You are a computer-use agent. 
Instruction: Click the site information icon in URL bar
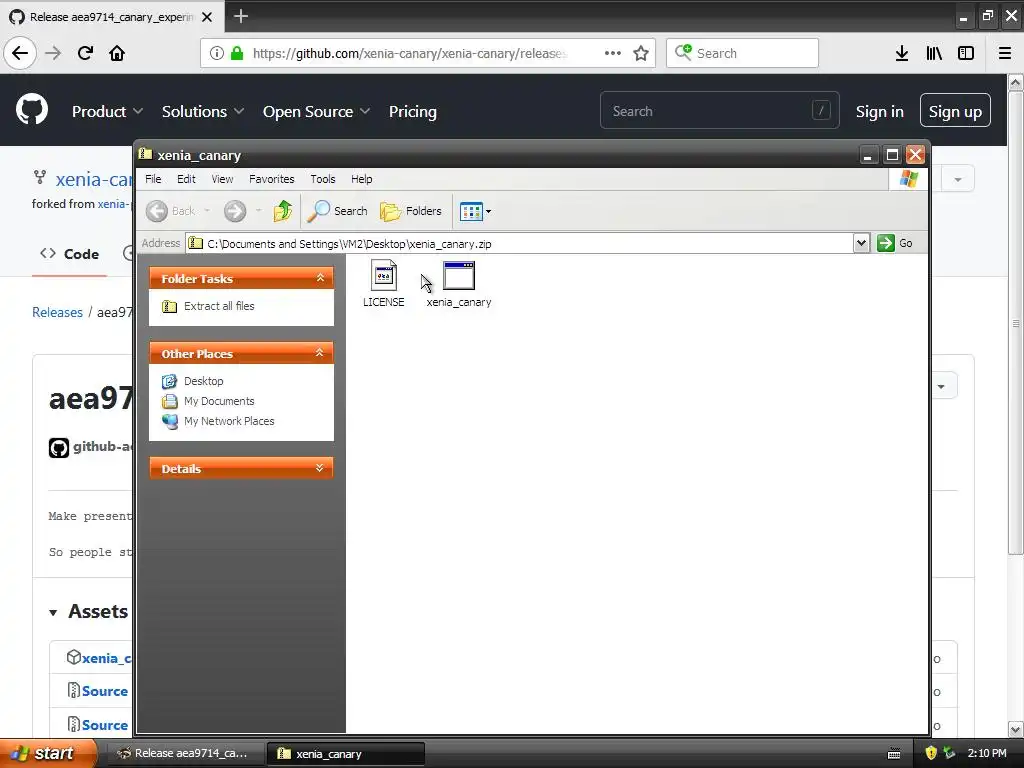point(217,53)
